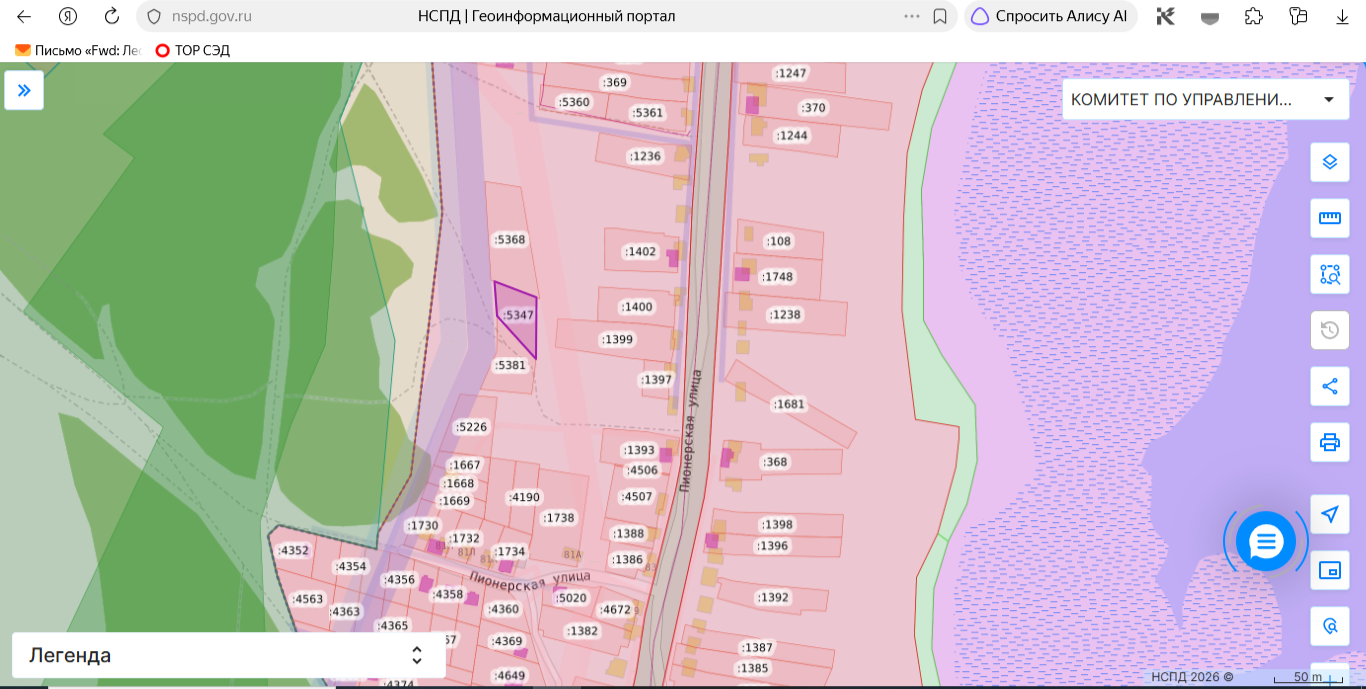Click parcel label :5368
Screen dimensions: 1366x689
coord(510,240)
